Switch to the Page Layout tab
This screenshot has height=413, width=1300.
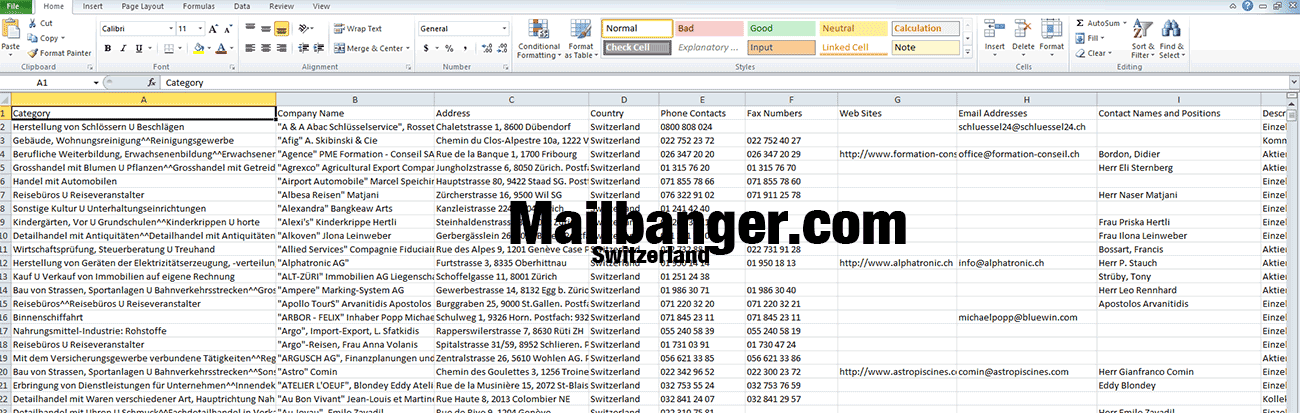coord(142,6)
